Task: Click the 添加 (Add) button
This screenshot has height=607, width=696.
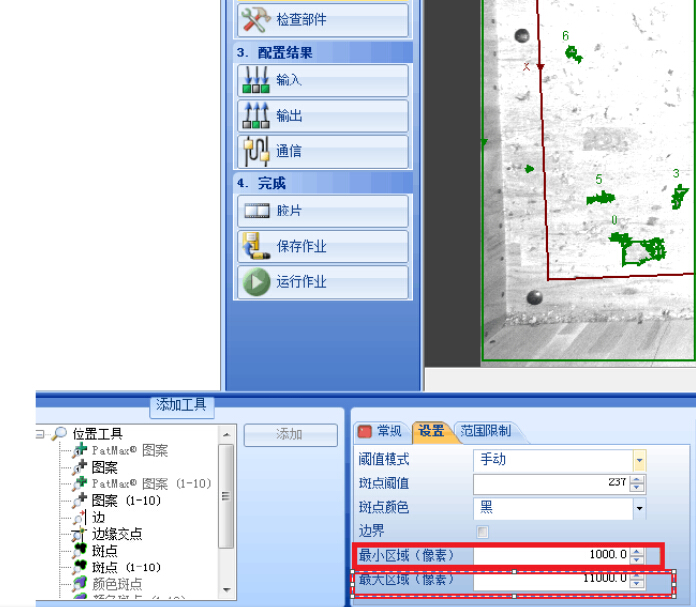Action: click(290, 435)
